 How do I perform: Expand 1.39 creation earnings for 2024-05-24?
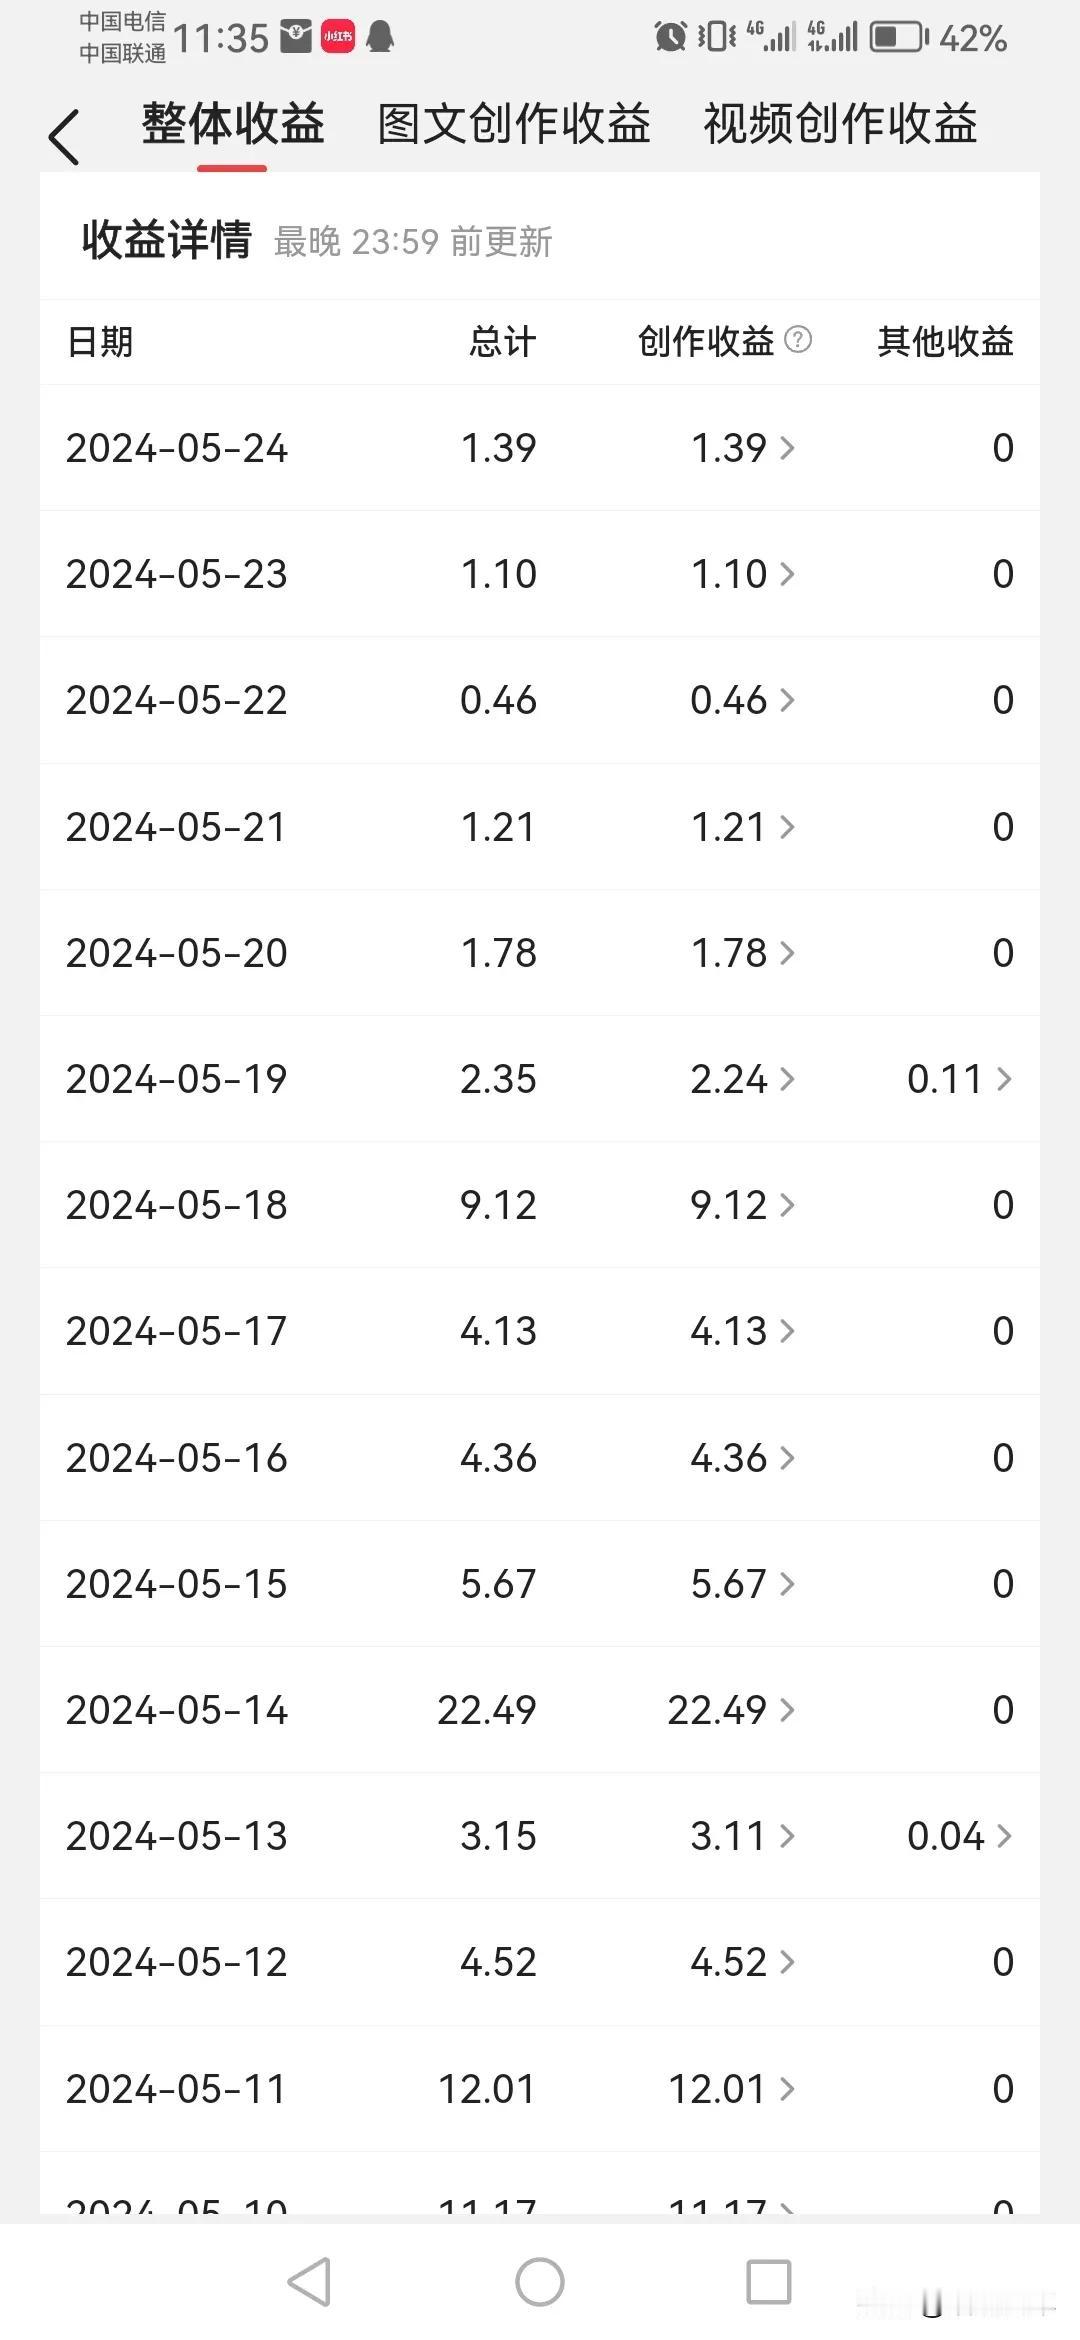coord(743,448)
